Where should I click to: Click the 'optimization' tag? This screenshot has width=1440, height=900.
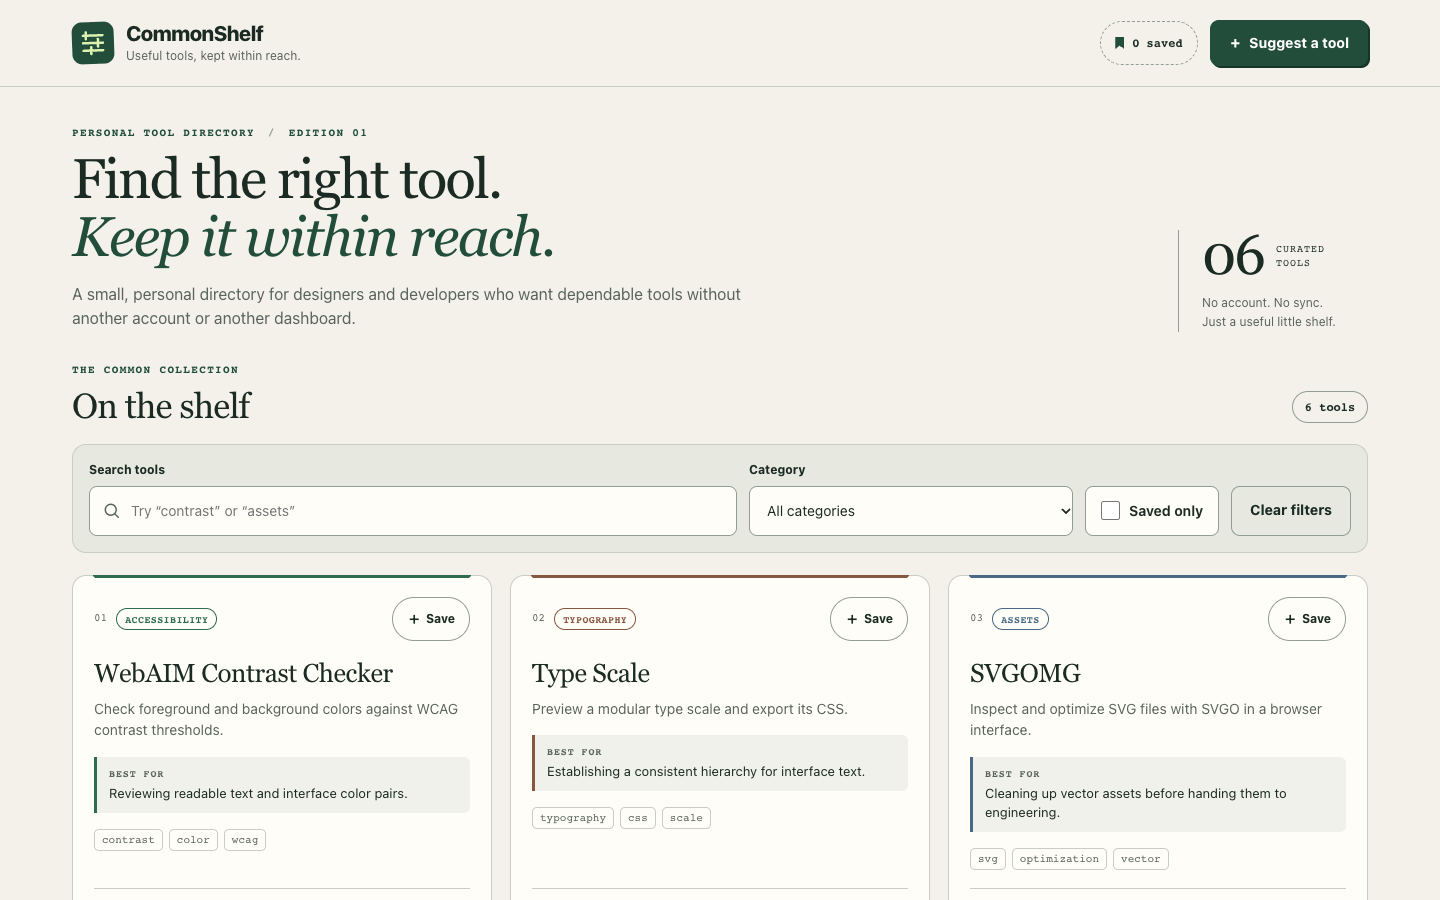[1059, 859]
